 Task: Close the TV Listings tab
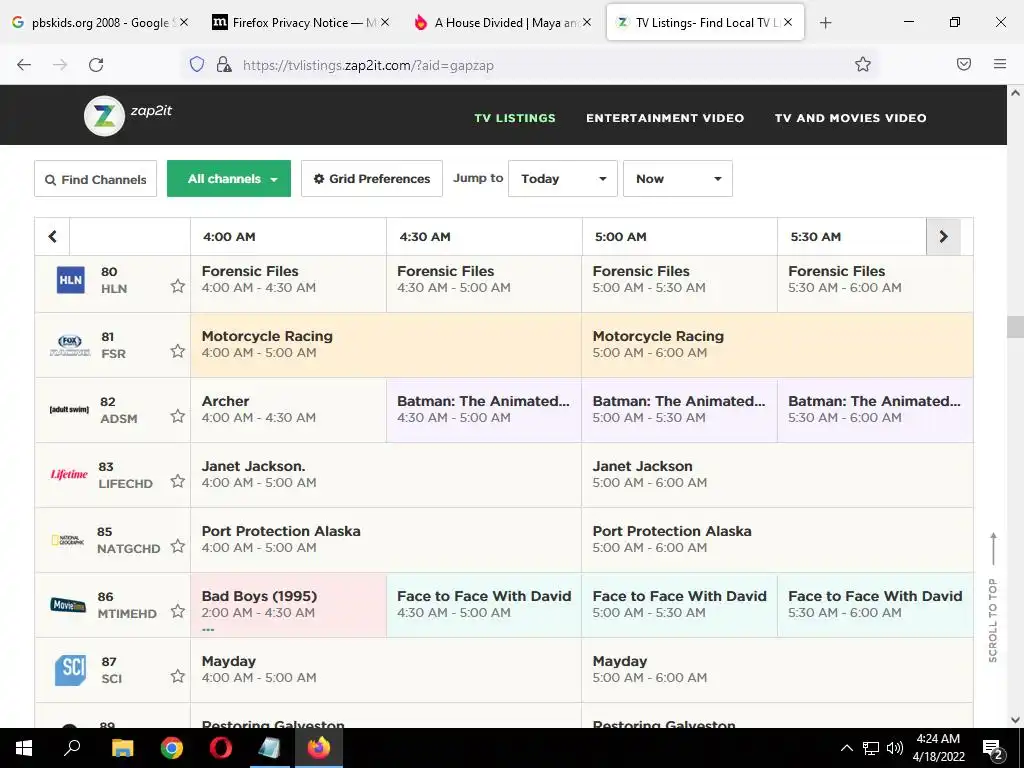[x=788, y=22]
